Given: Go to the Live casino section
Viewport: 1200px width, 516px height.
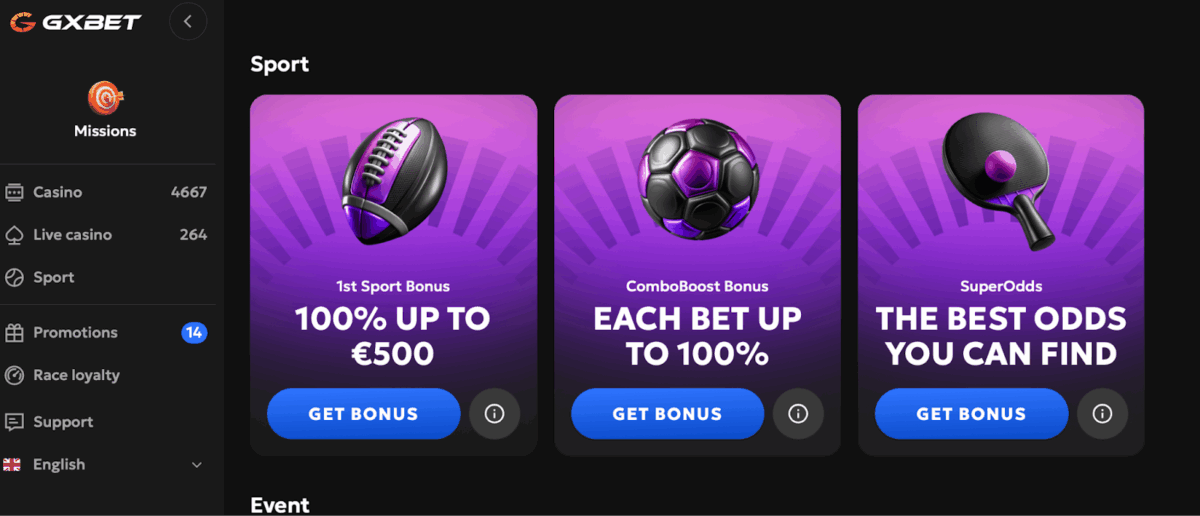Looking at the screenshot, I should pos(72,235).
